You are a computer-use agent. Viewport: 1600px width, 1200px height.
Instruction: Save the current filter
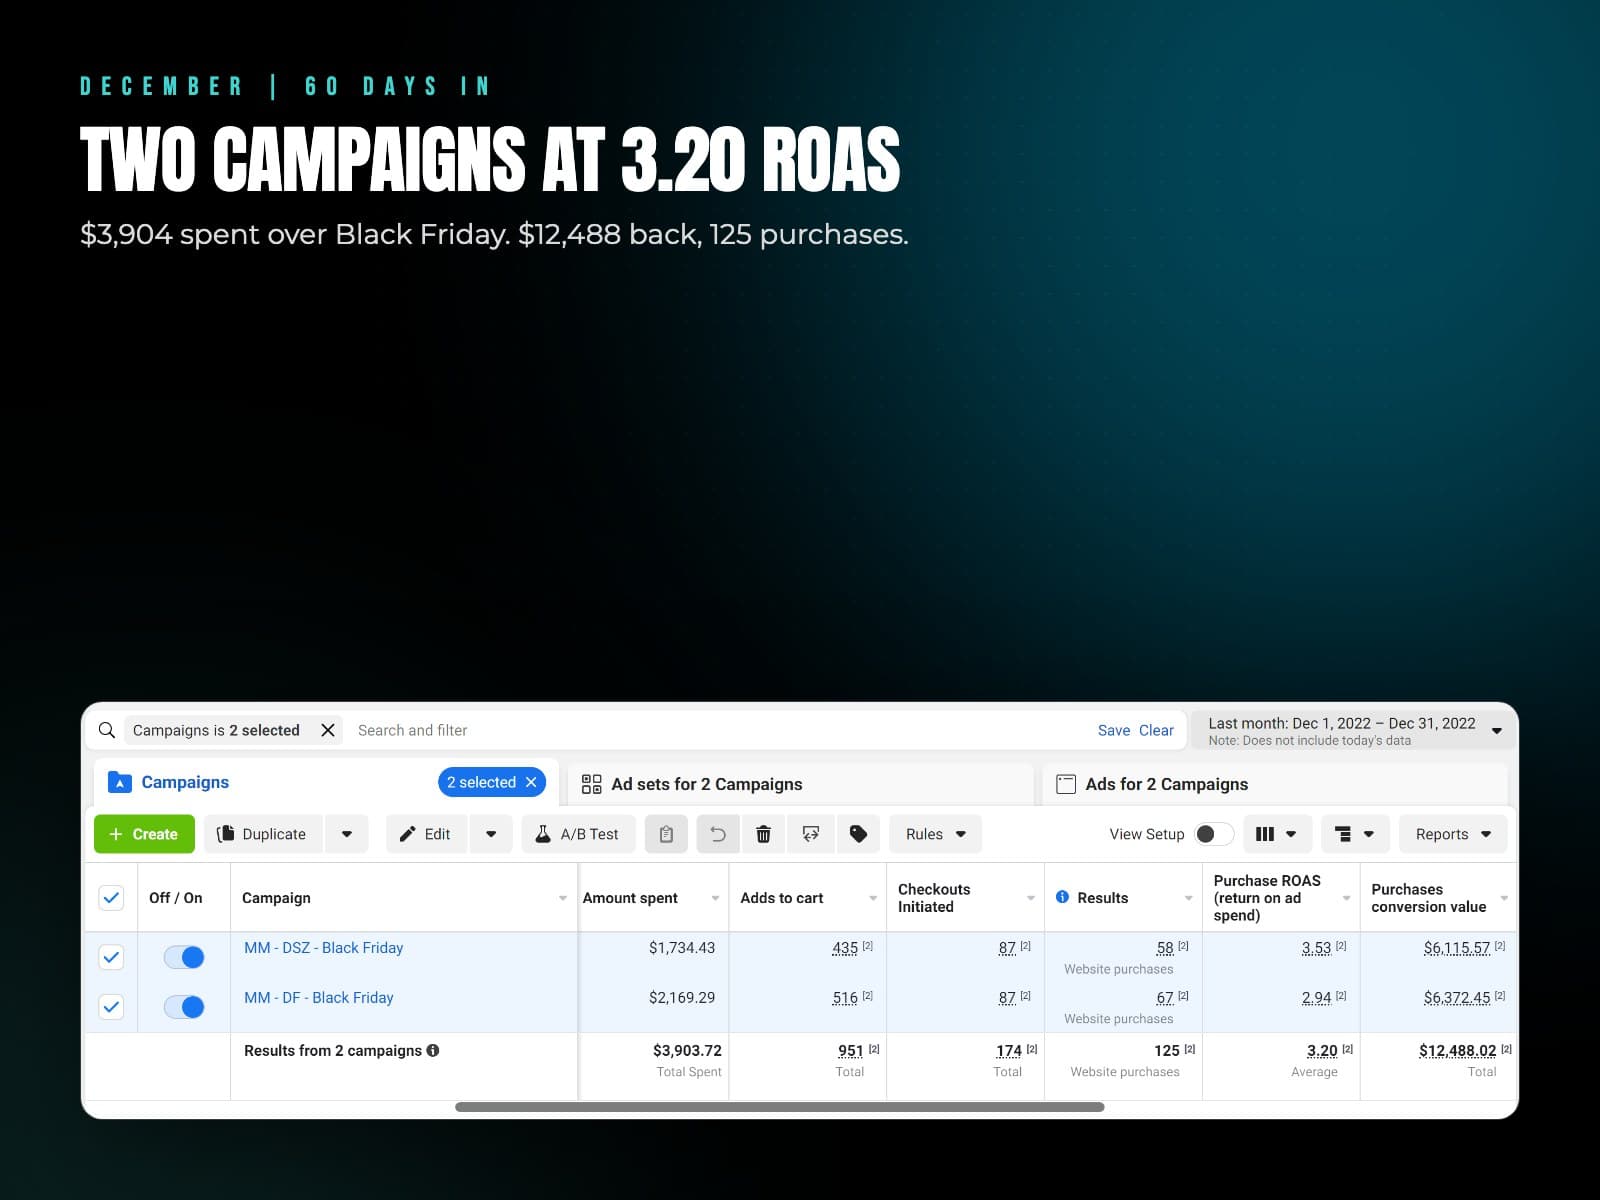pos(1114,730)
